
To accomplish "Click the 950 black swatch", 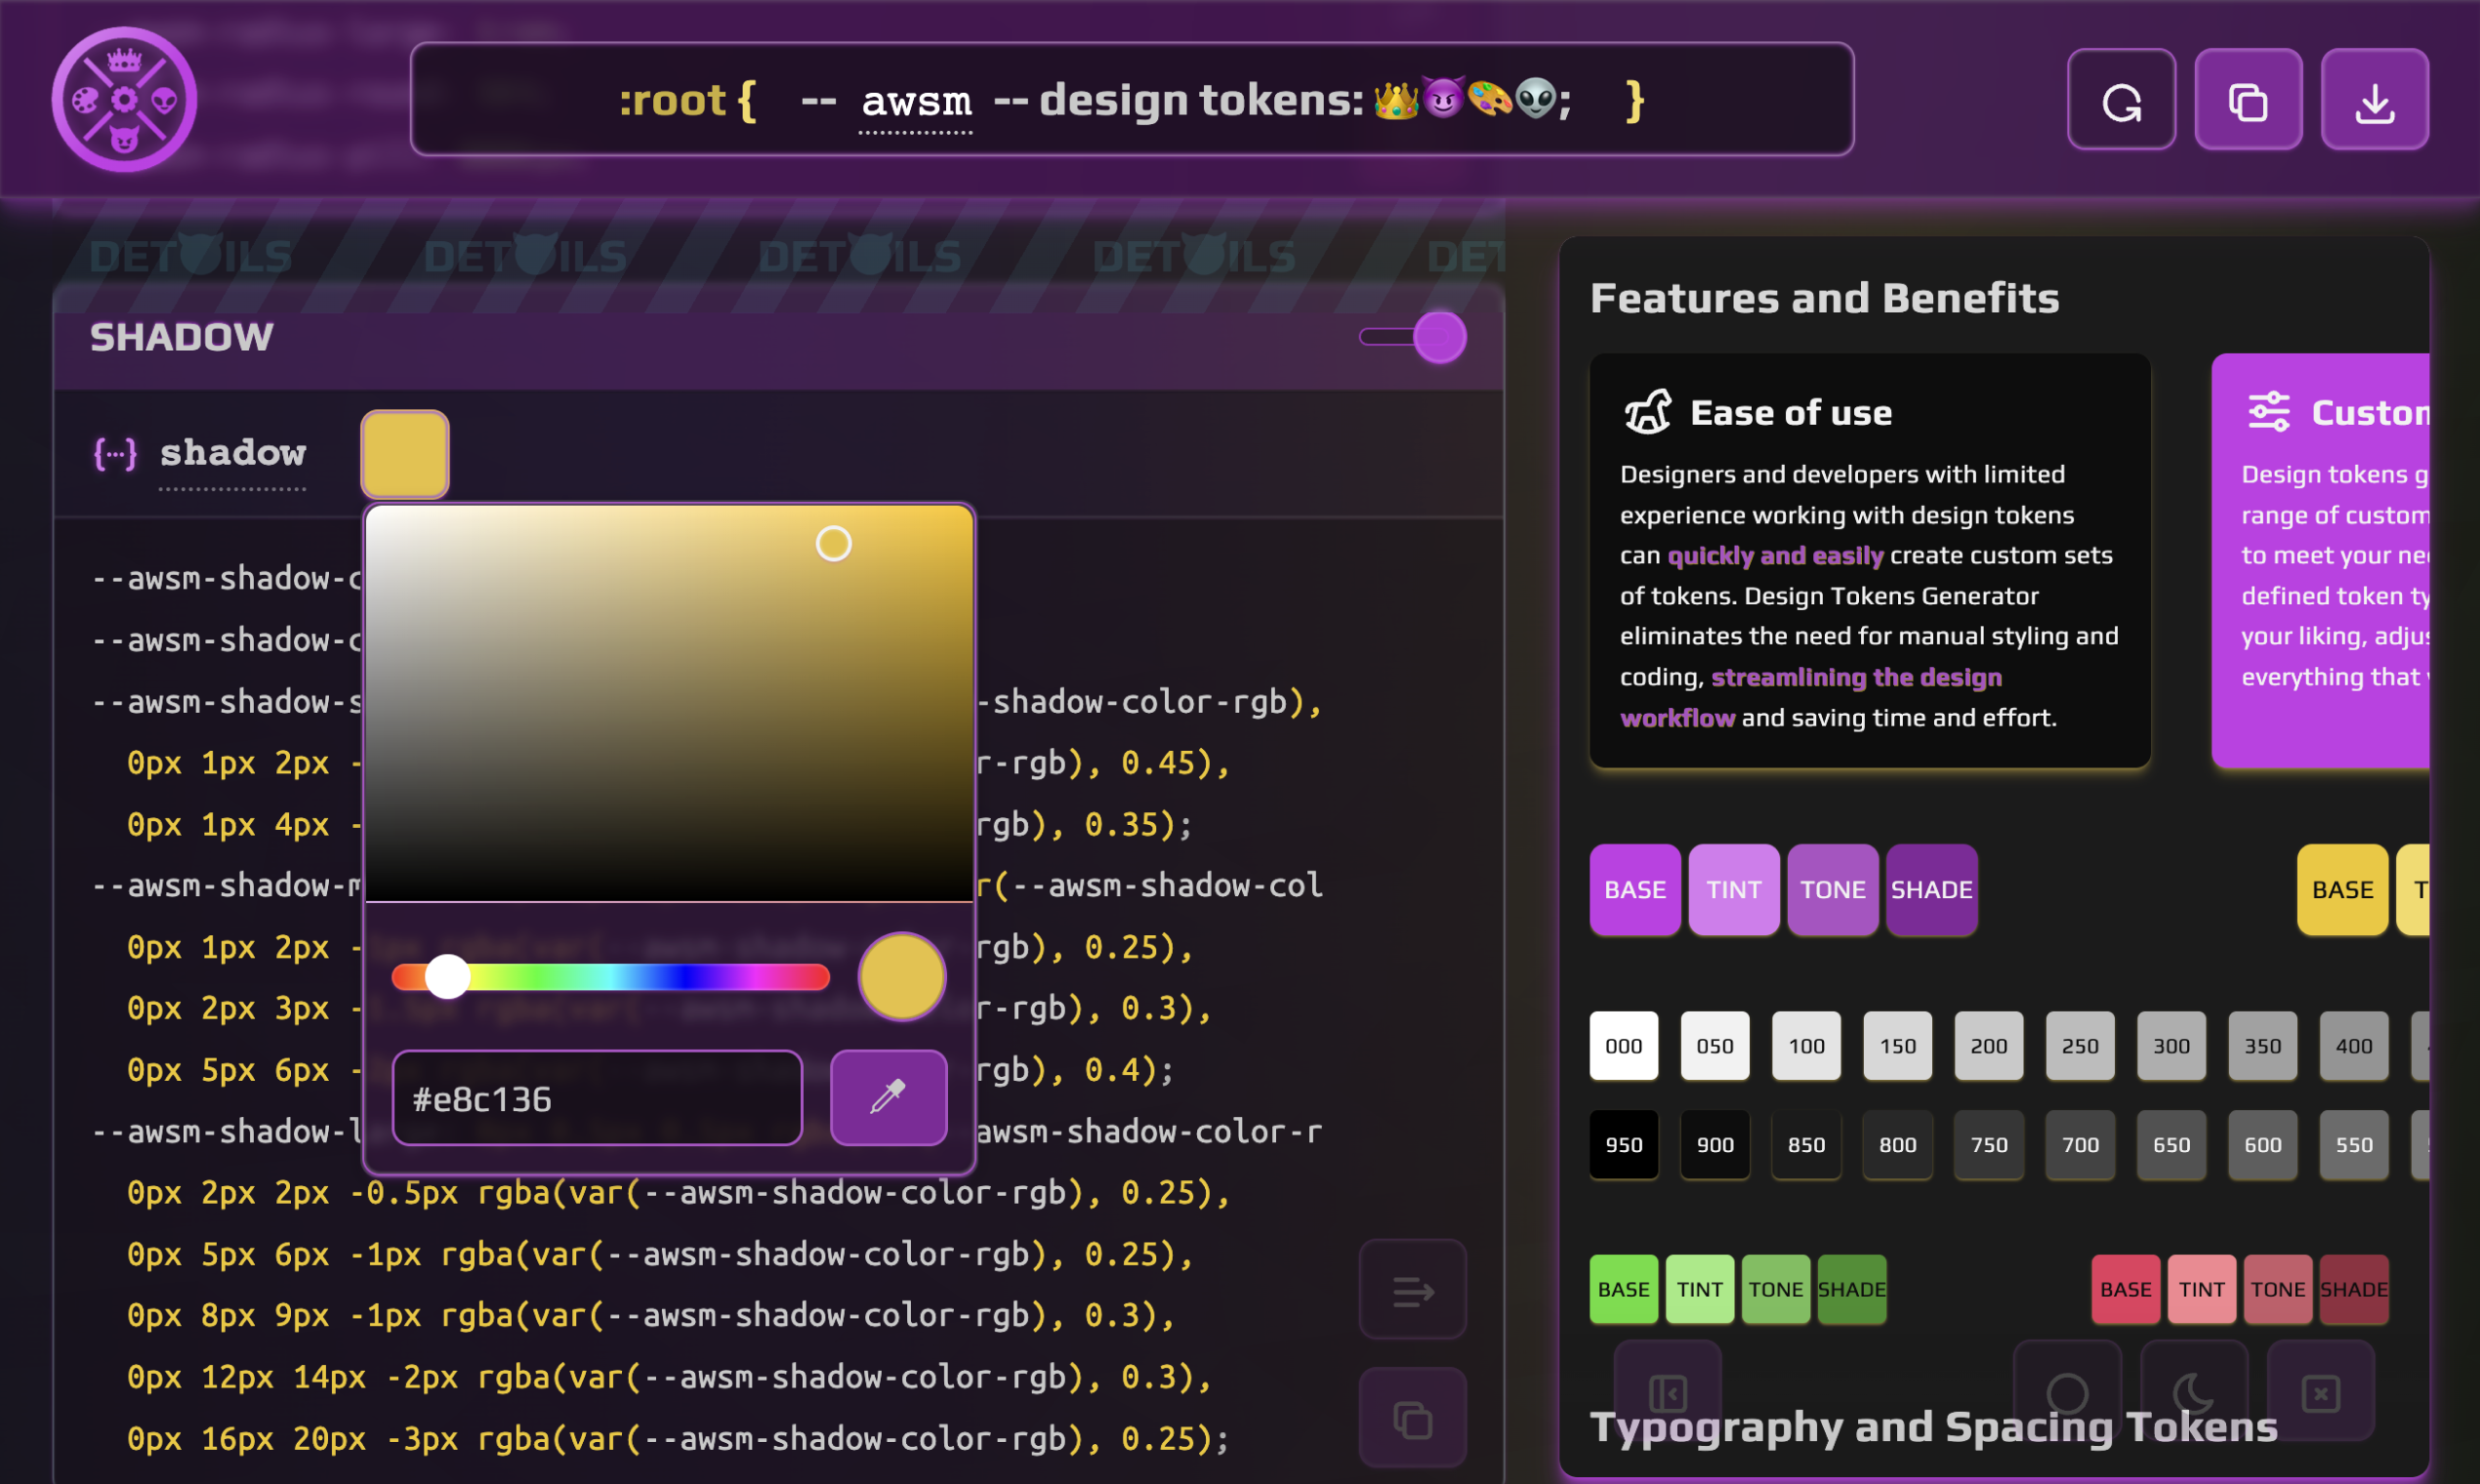I will click(1623, 1144).
